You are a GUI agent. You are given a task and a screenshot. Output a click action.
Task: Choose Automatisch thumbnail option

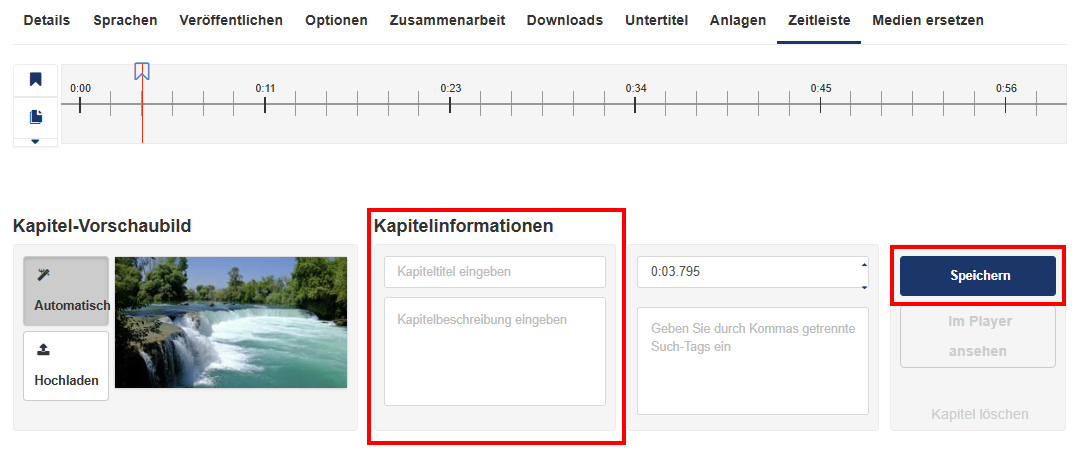click(66, 291)
